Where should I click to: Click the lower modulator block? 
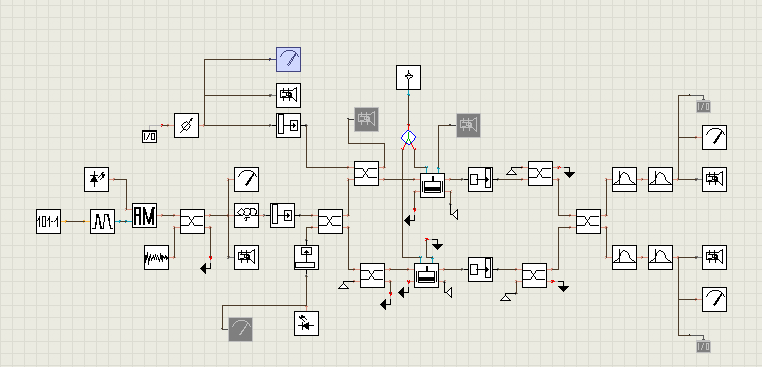click(x=427, y=276)
